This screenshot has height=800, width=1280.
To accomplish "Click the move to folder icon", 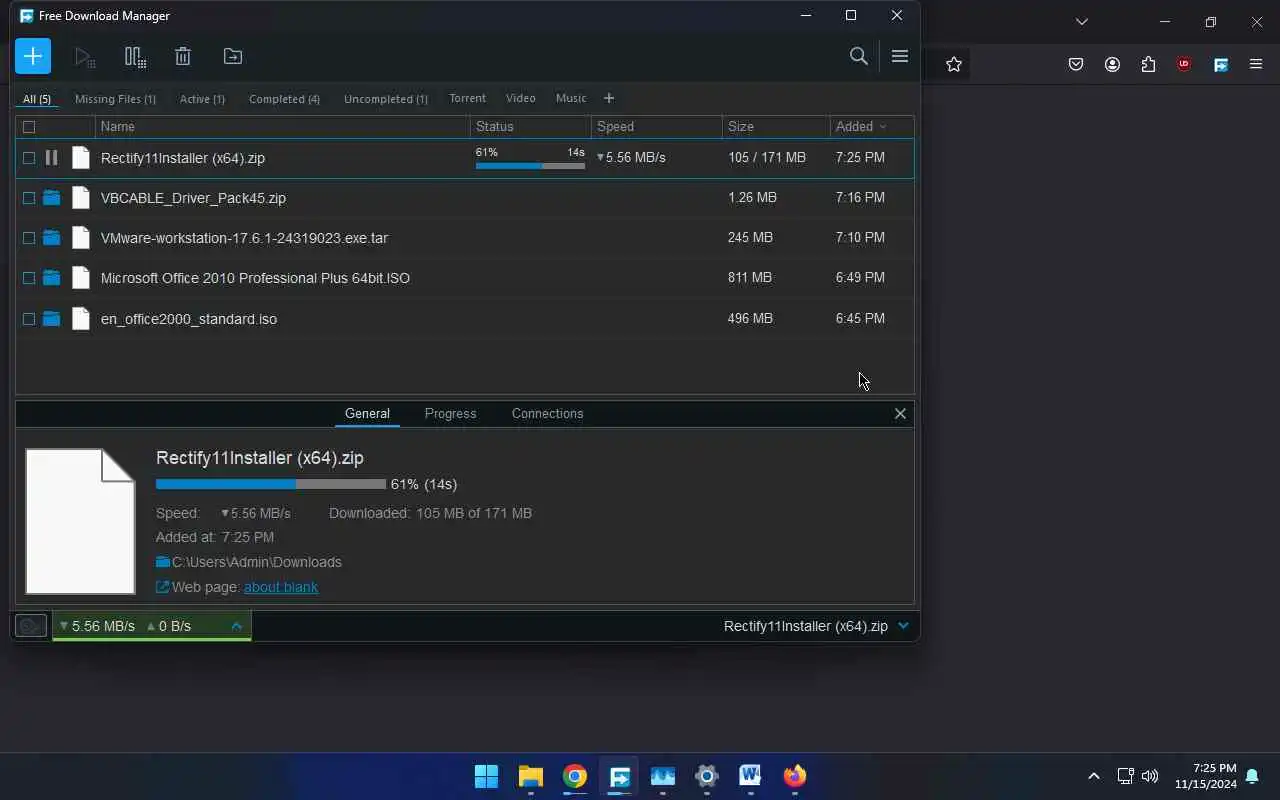I will (233, 57).
